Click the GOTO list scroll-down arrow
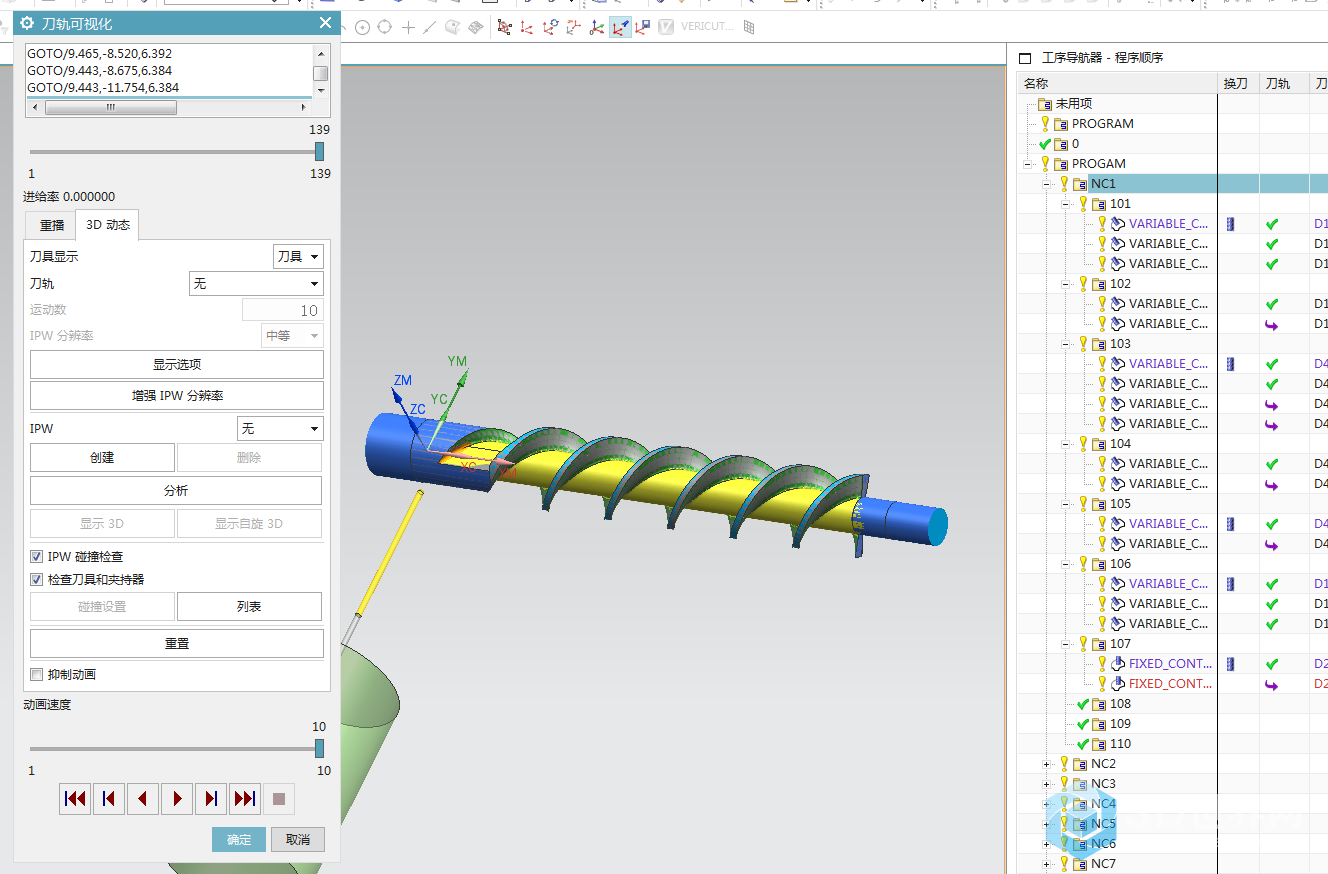This screenshot has width=1328, height=874. (x=321, y=90)
